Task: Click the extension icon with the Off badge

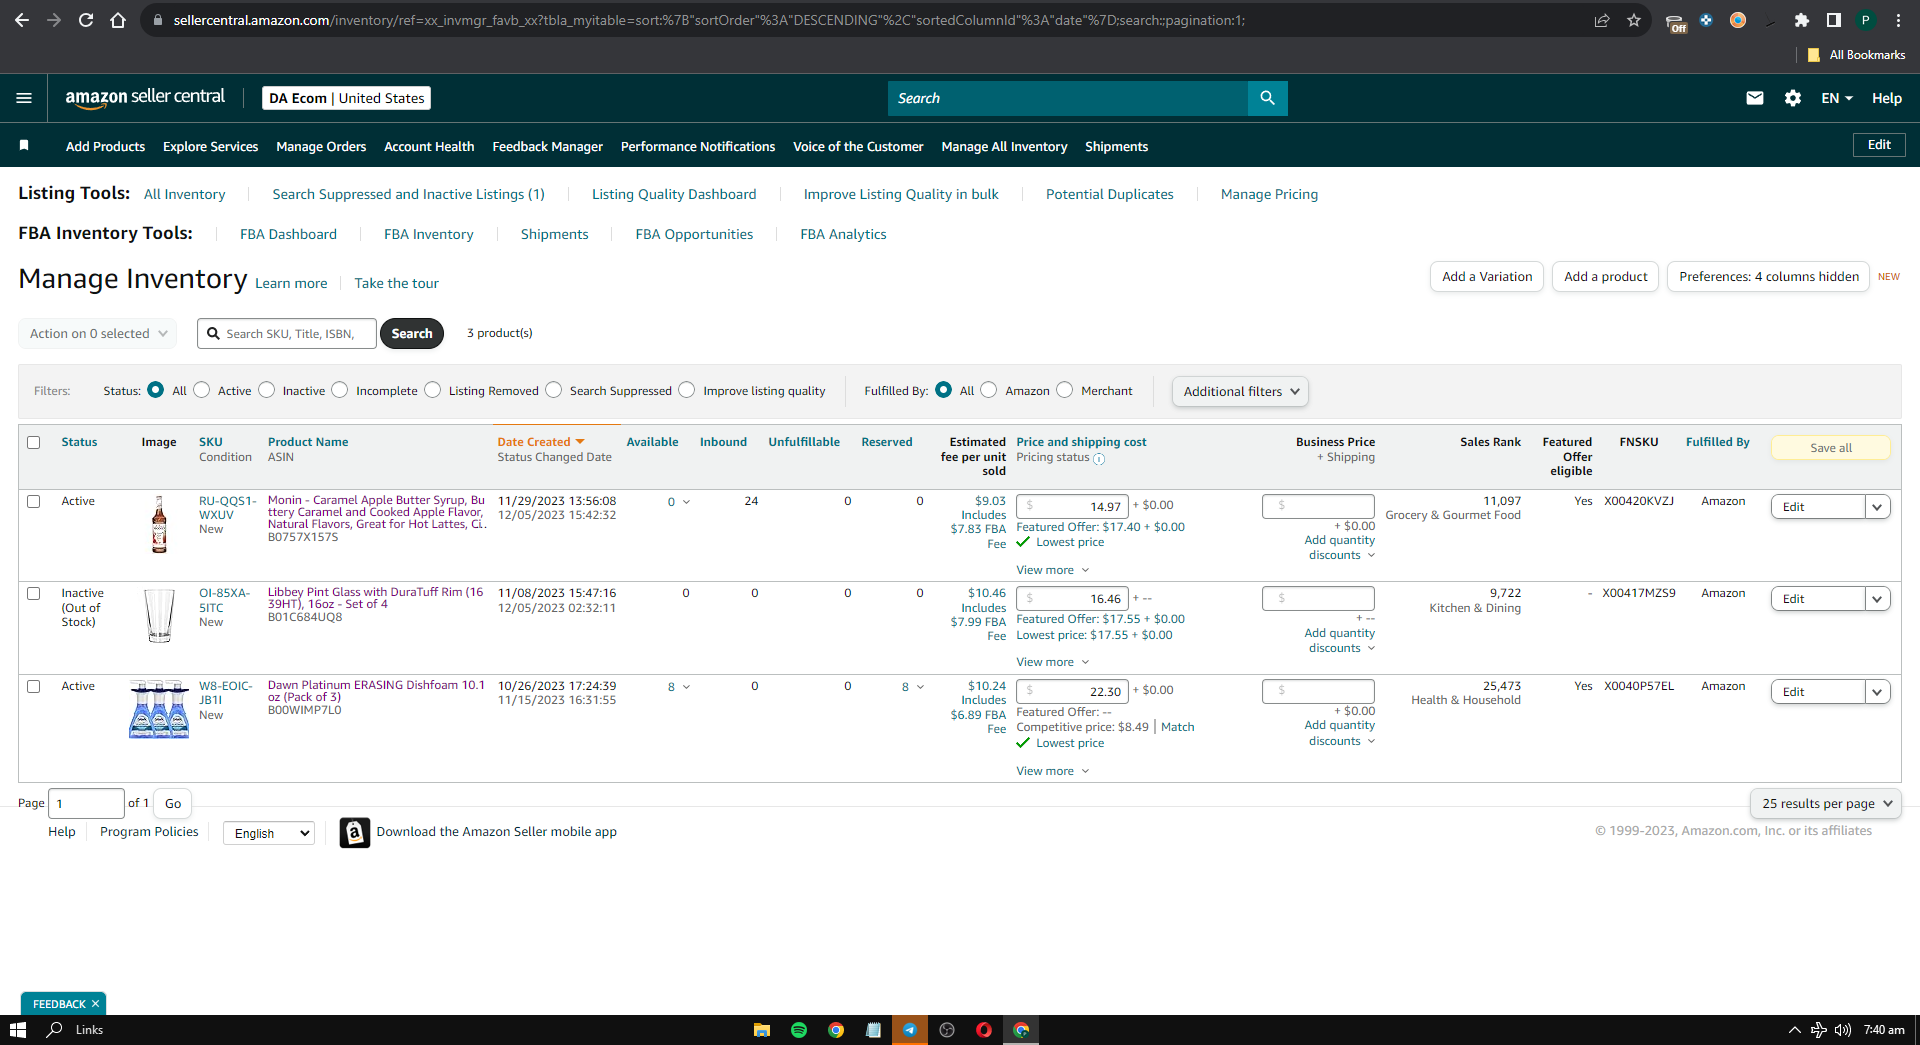Action: tap(1676, 22)
